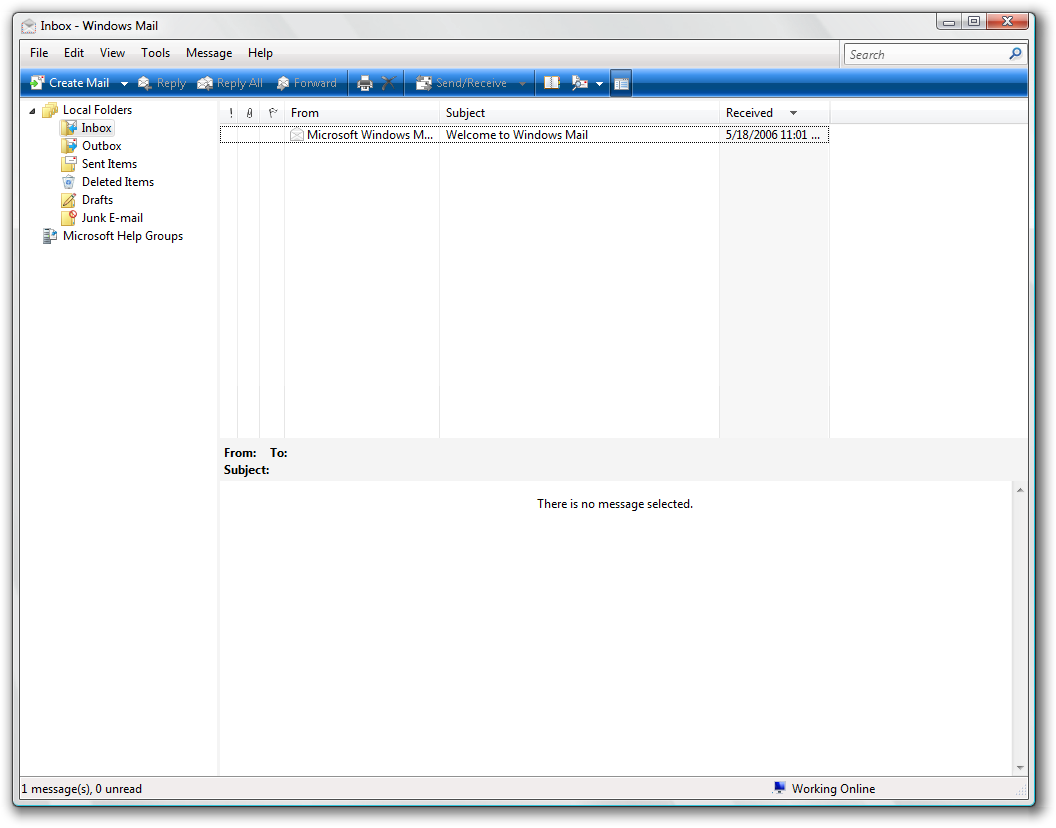Click the Send/Receive button
Screen dimensions: 1056x828
pos(461,83)
